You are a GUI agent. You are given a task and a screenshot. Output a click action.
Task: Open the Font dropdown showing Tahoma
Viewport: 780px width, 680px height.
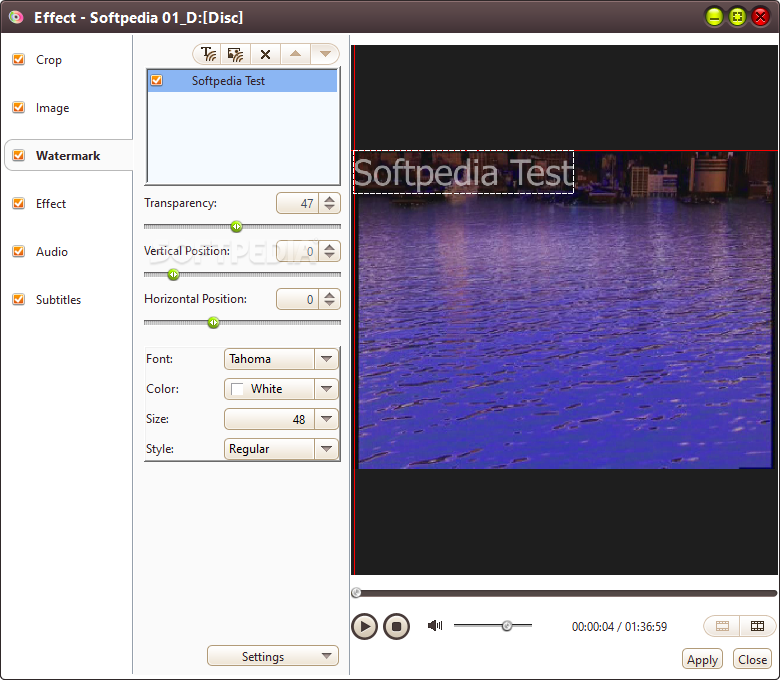pyautogui.click(x=281, y=359)
